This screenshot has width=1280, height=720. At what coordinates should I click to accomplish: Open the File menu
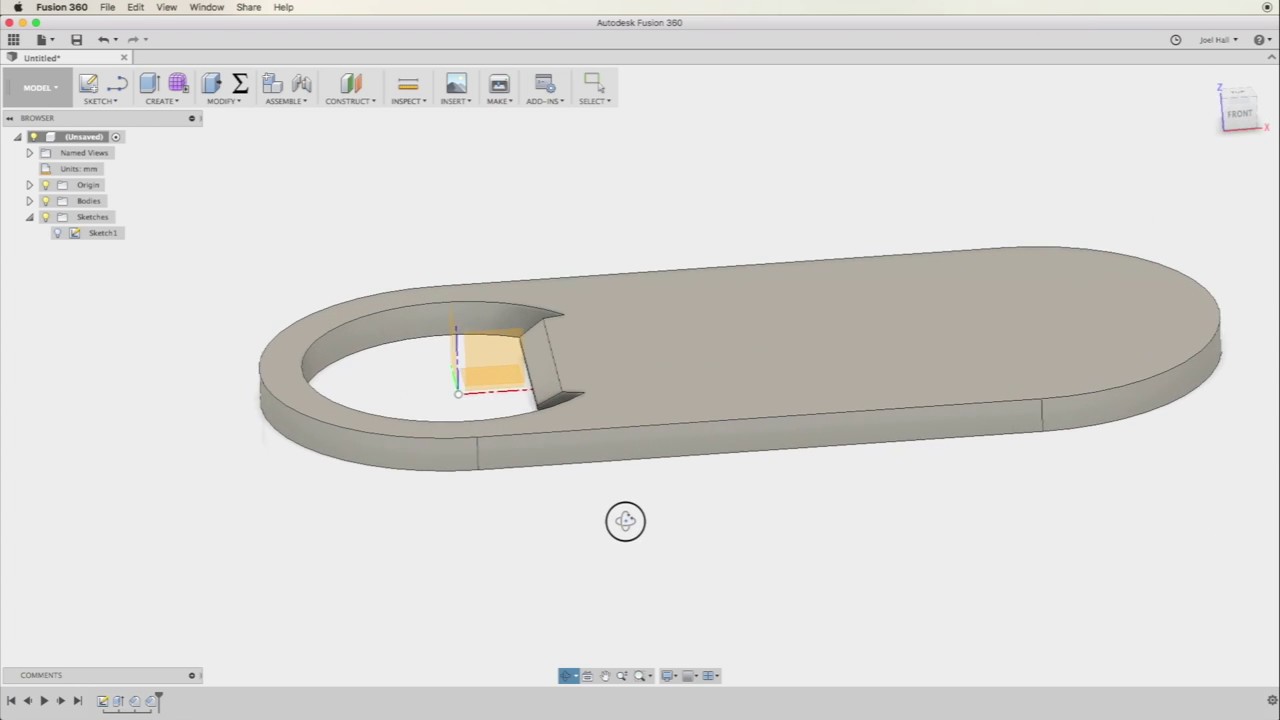click(x=107, y=7)
